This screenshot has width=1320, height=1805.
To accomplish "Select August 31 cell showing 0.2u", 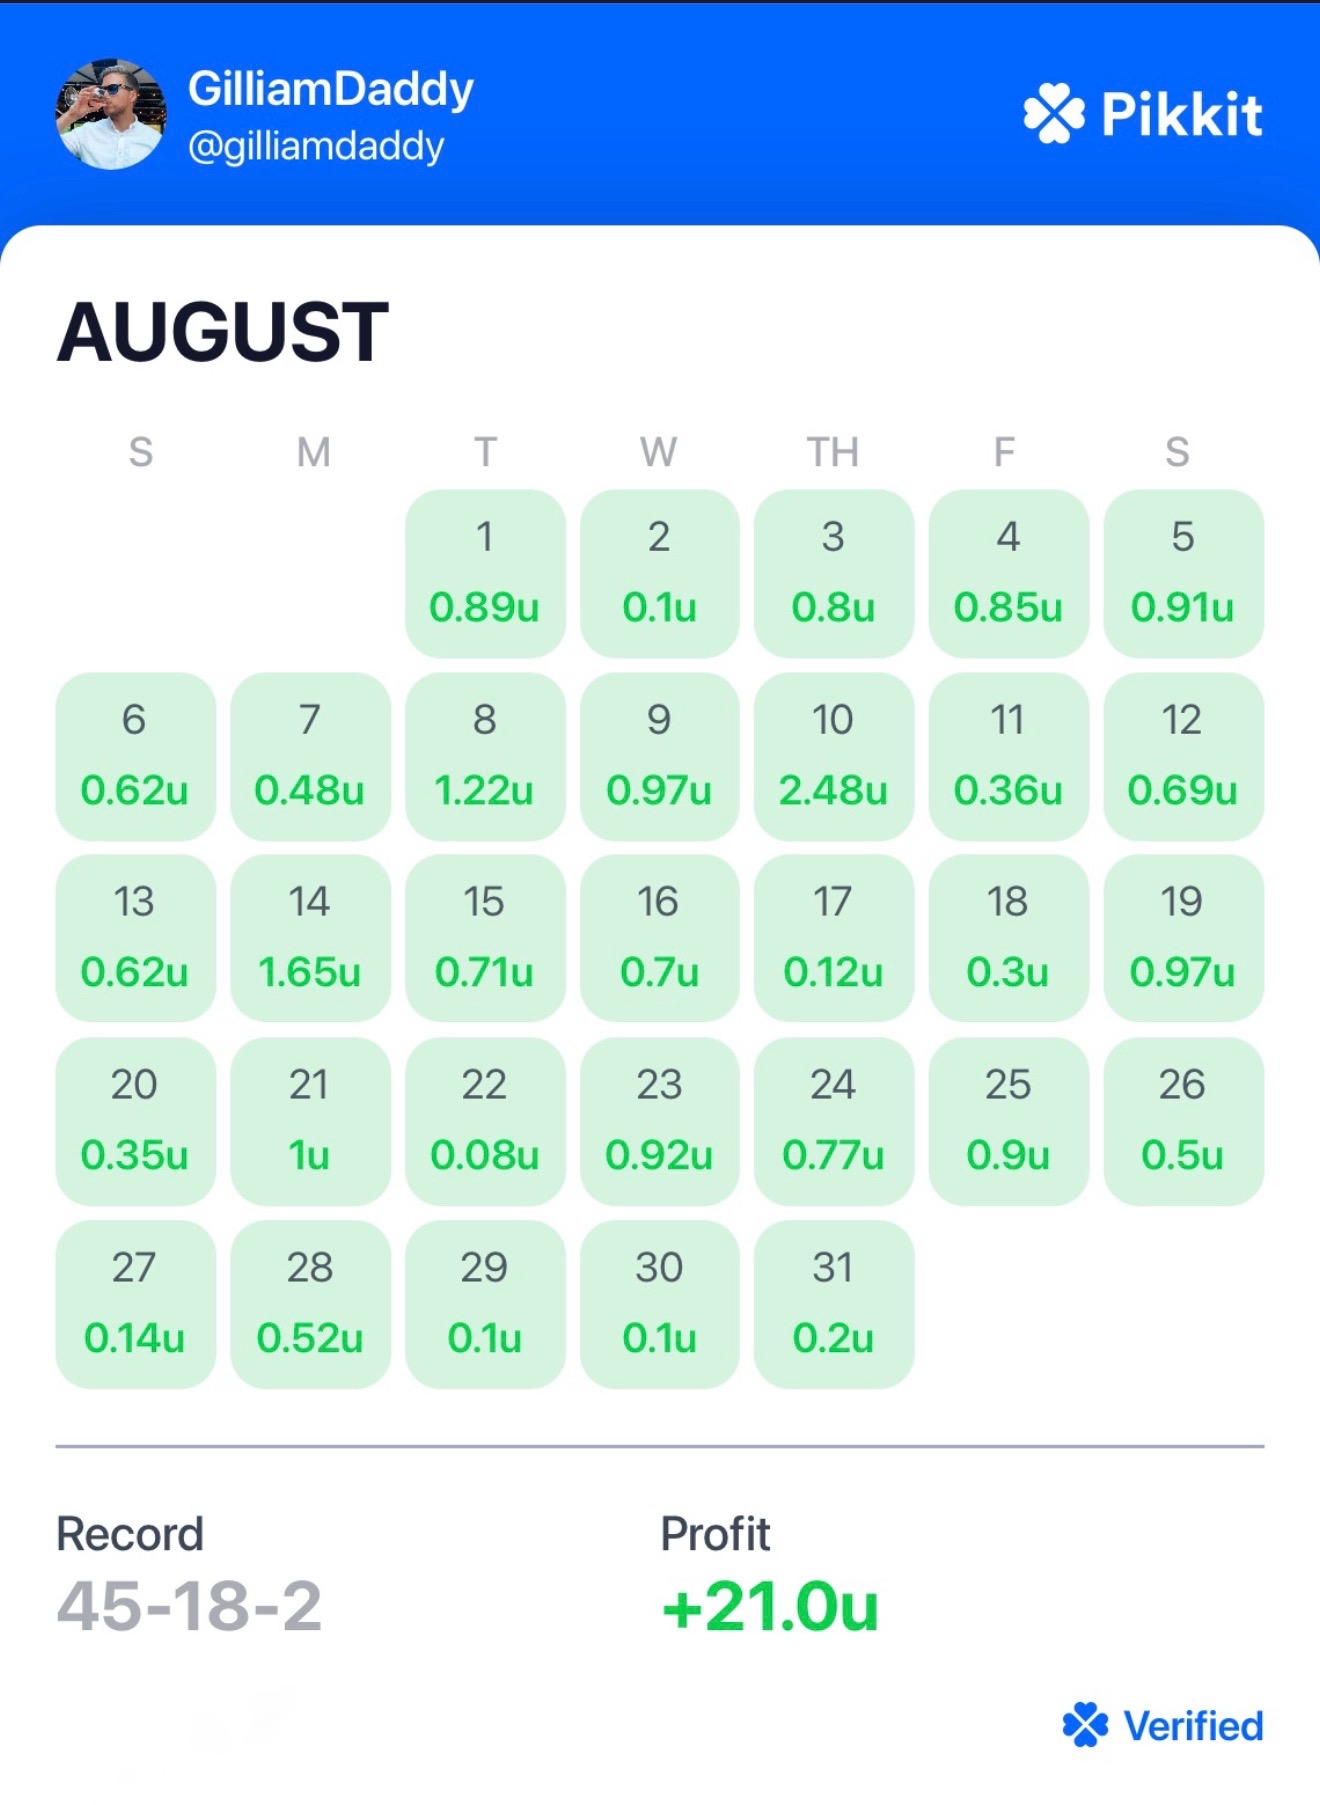I will click(833, 1304).
